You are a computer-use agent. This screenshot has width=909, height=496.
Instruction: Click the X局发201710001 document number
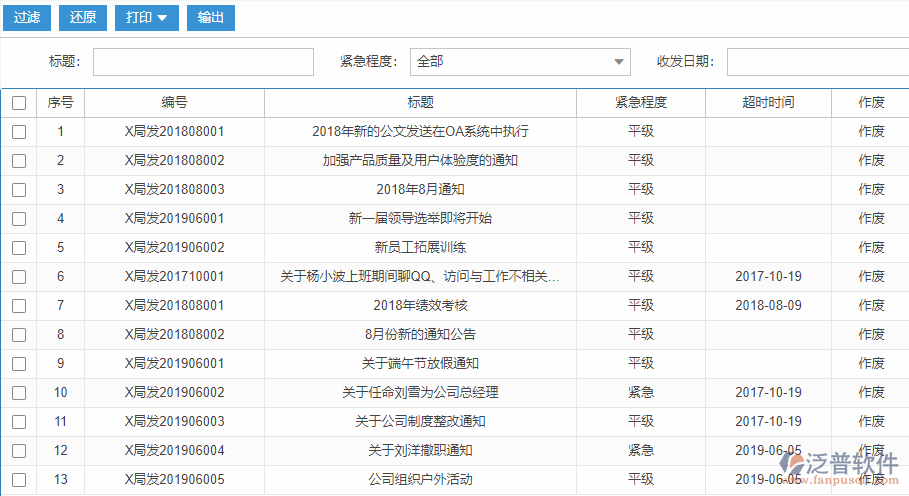click(175, 277)
